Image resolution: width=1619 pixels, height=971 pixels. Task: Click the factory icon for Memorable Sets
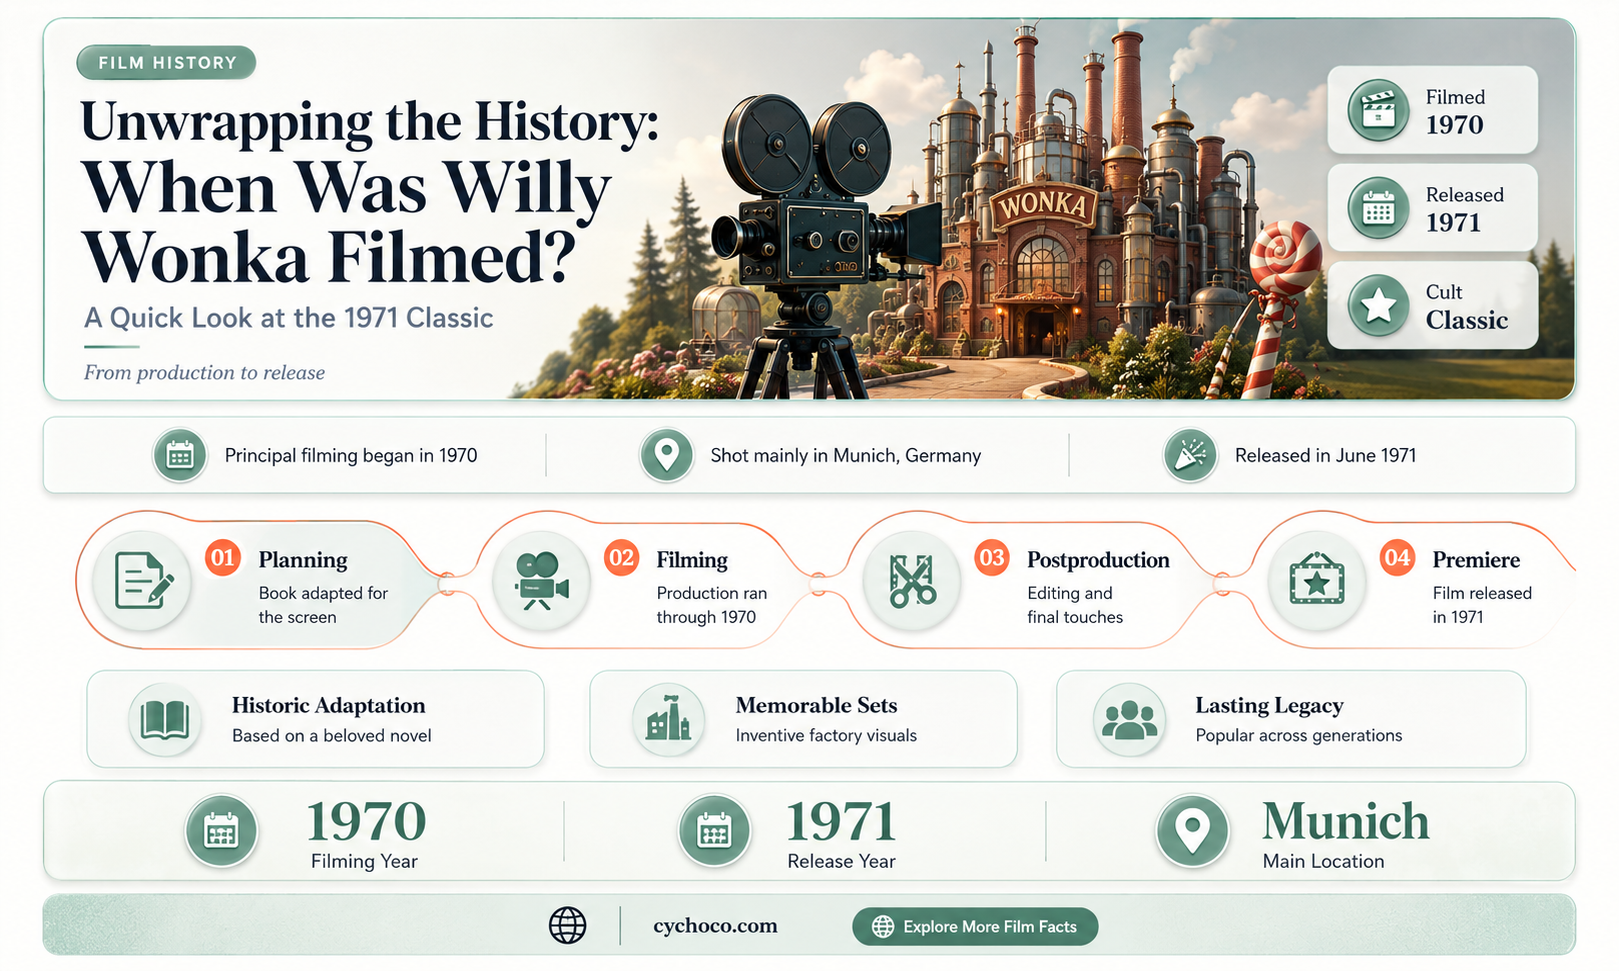pos(668,719)
